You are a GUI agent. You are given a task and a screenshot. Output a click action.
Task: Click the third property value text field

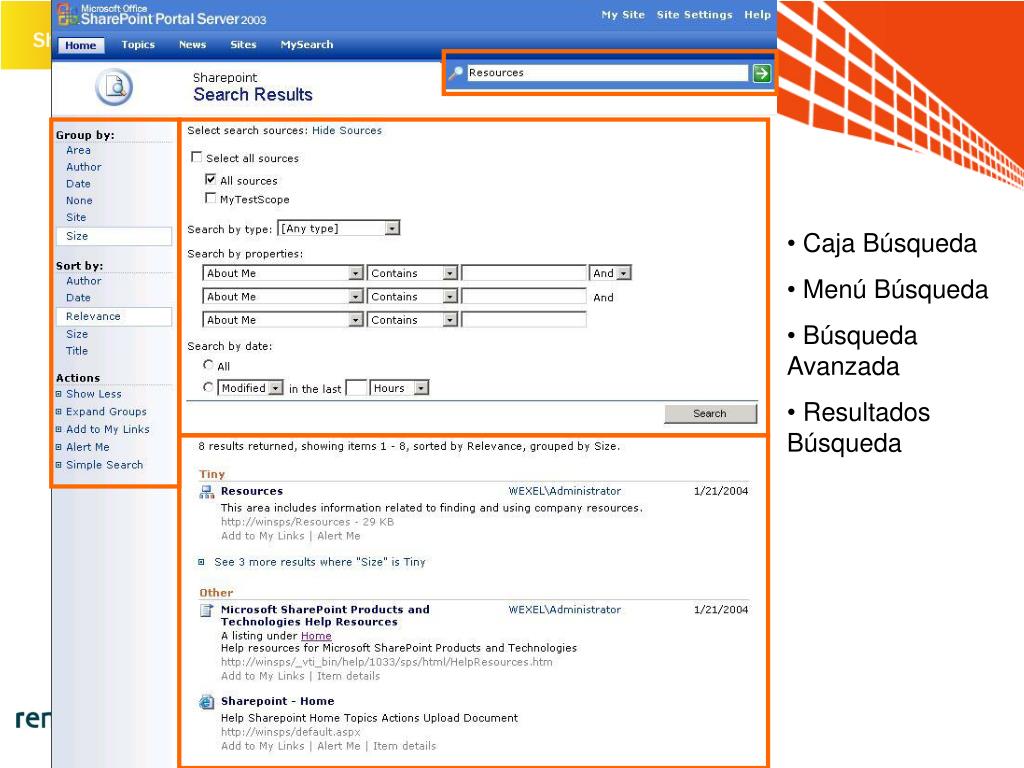524,320
